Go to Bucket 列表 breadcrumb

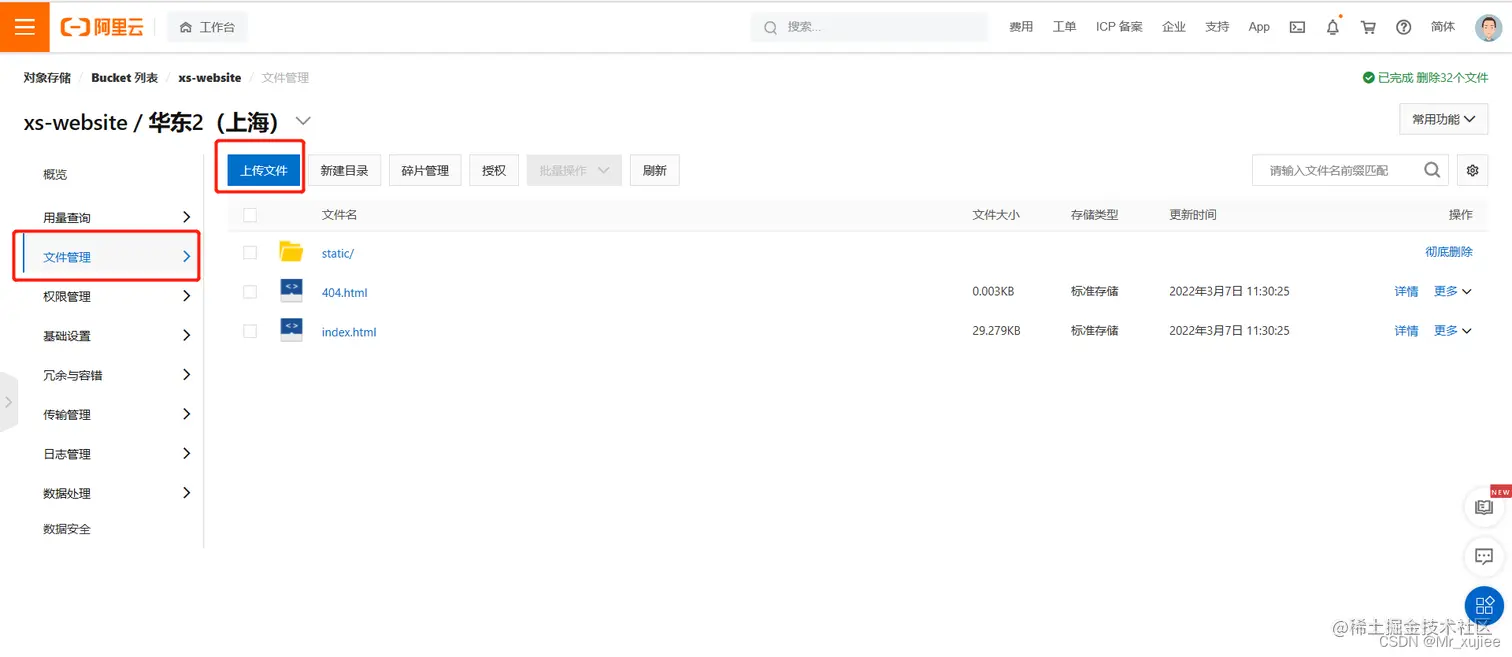[x=124, y=77]
